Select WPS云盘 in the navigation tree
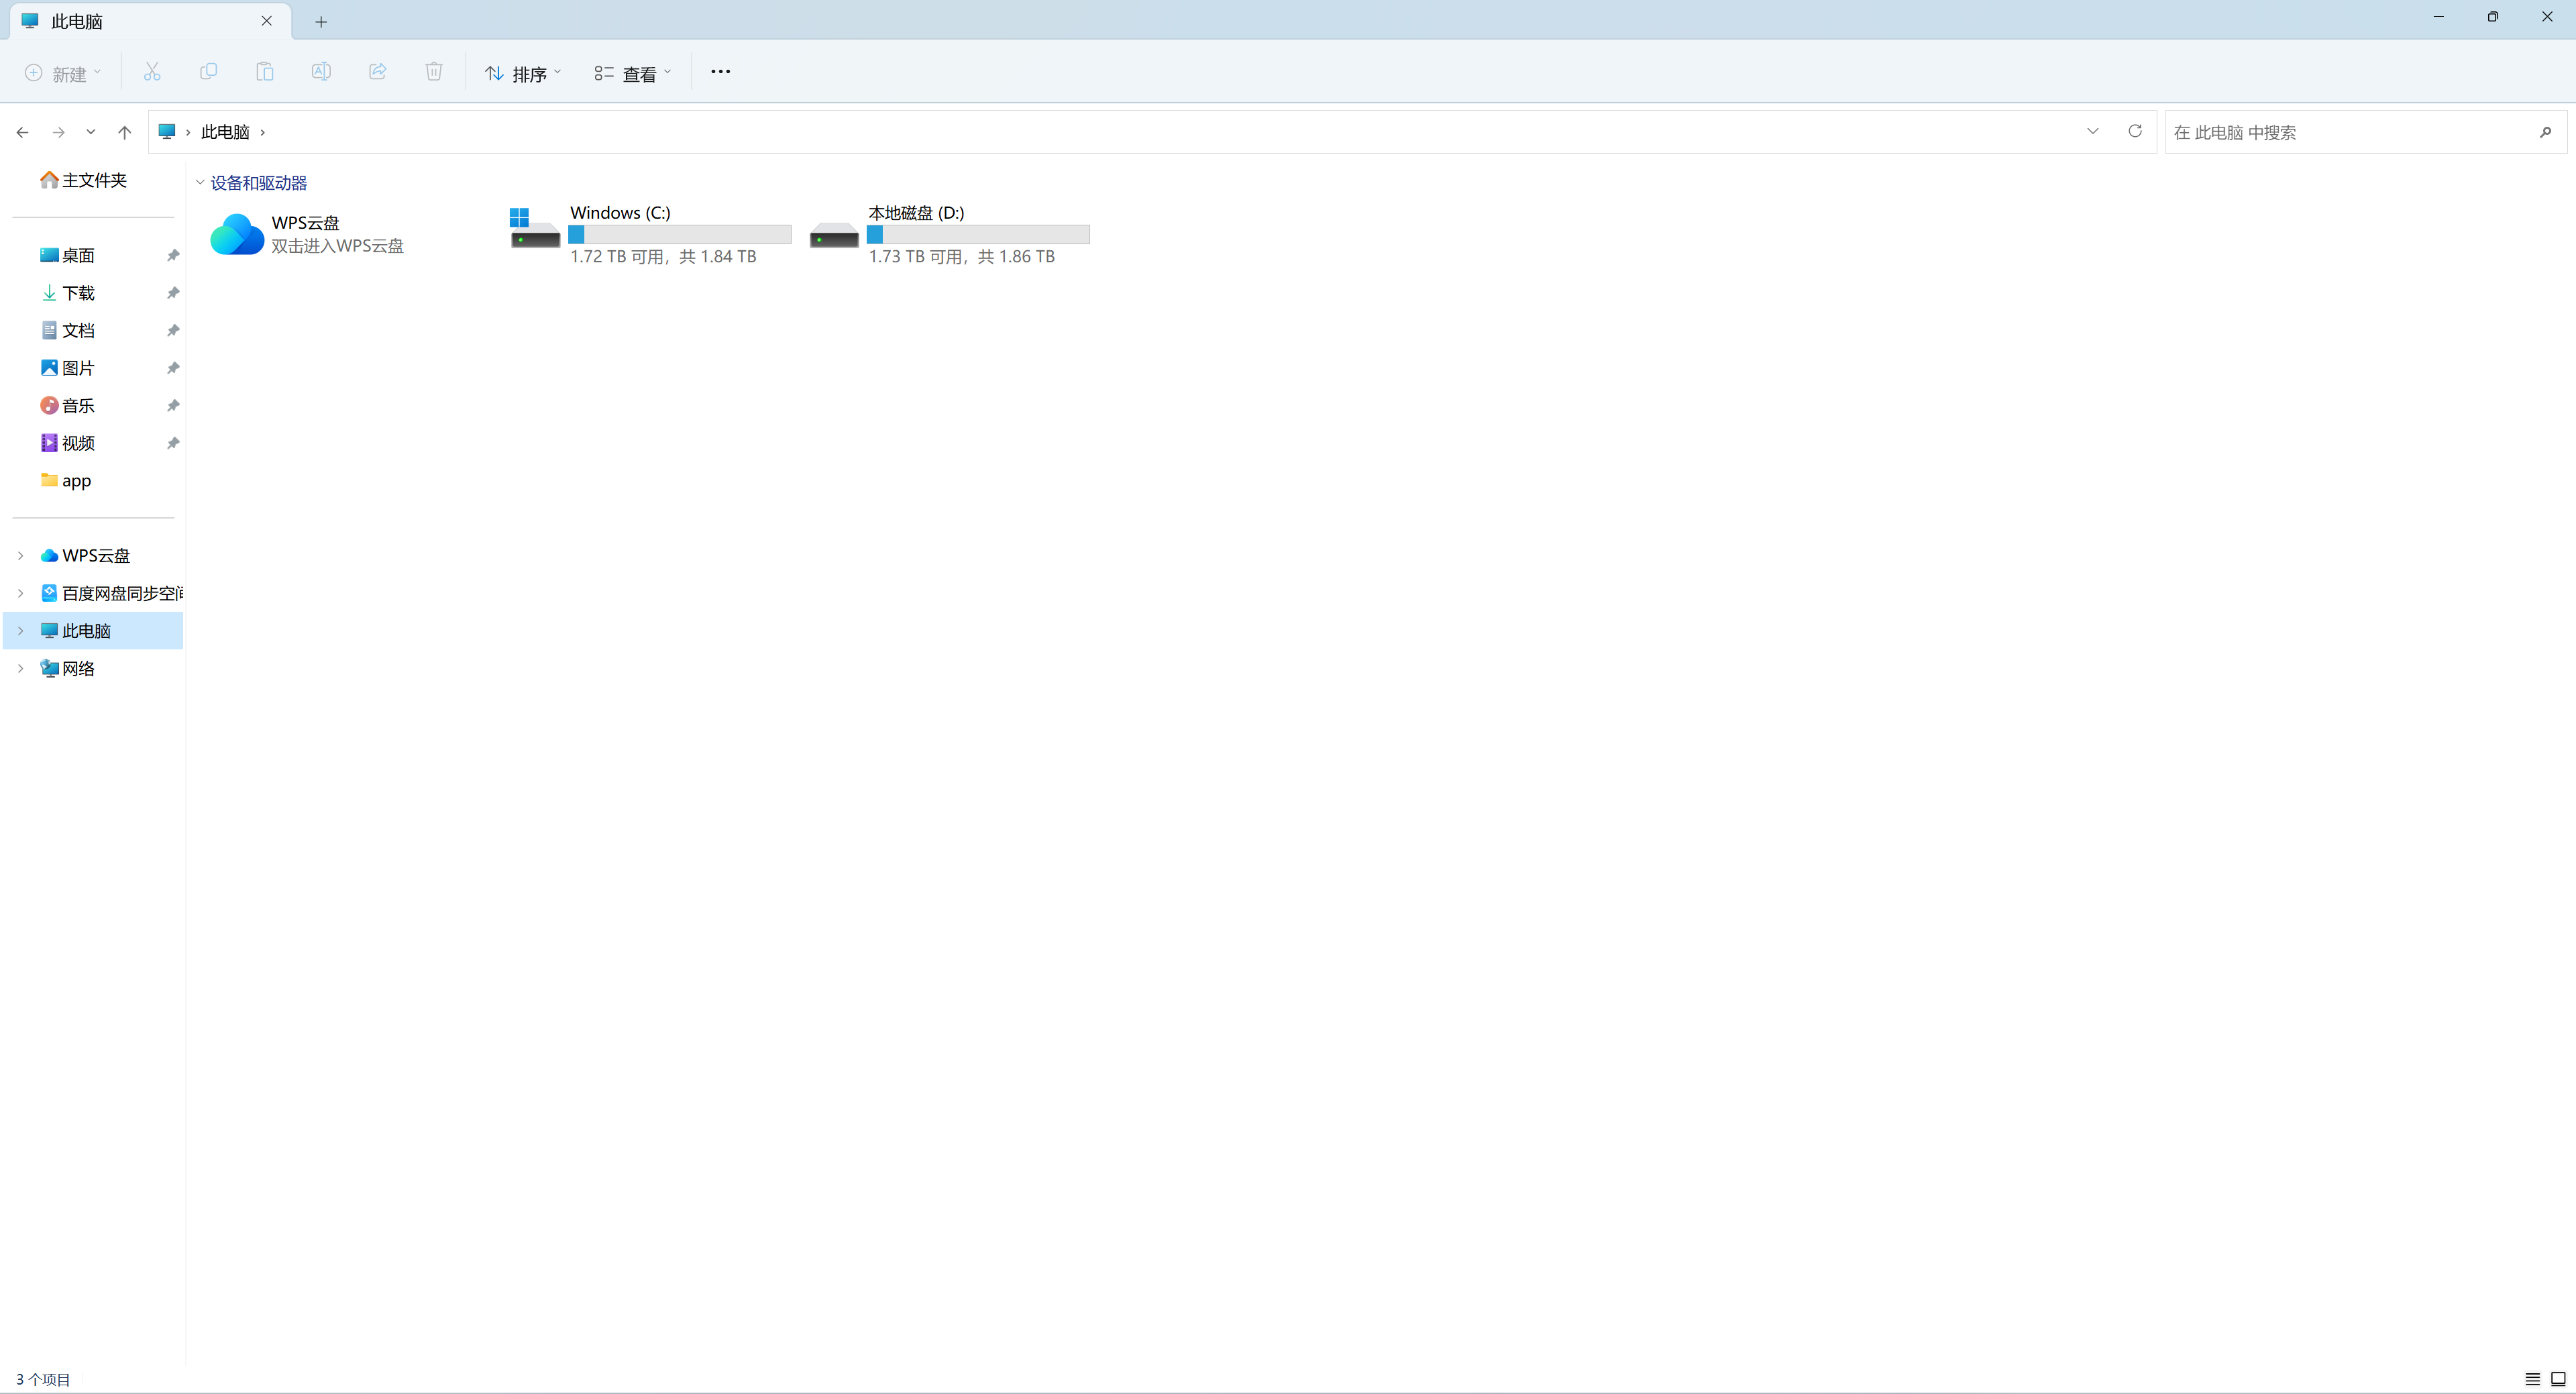Image resolution: width=2576 pixels, height=1394 pixels. (96, 556)
